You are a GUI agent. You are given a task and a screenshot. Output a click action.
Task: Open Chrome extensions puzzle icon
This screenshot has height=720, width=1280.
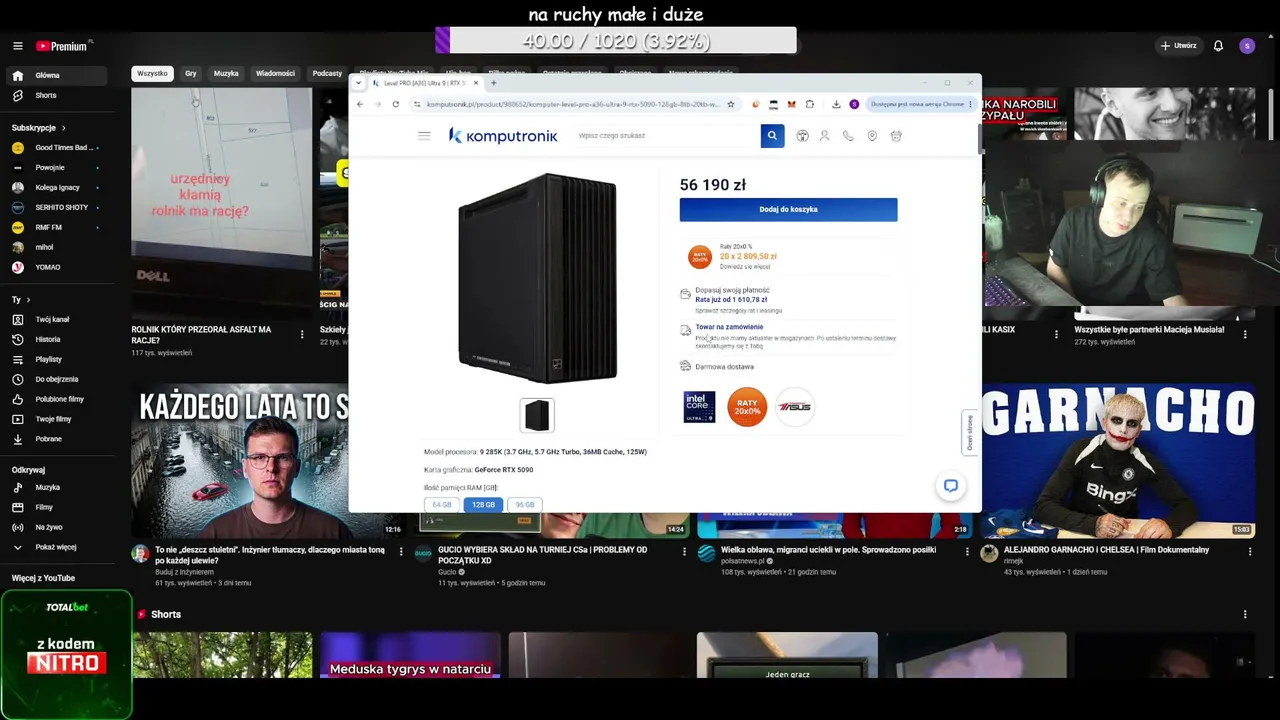pyautogui.click(x=809, y=104)
